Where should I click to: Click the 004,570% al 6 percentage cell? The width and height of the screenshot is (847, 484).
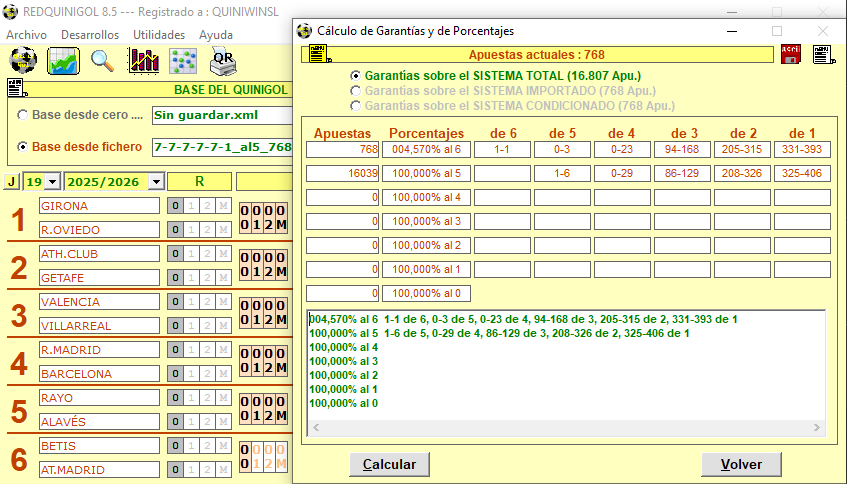426,149
